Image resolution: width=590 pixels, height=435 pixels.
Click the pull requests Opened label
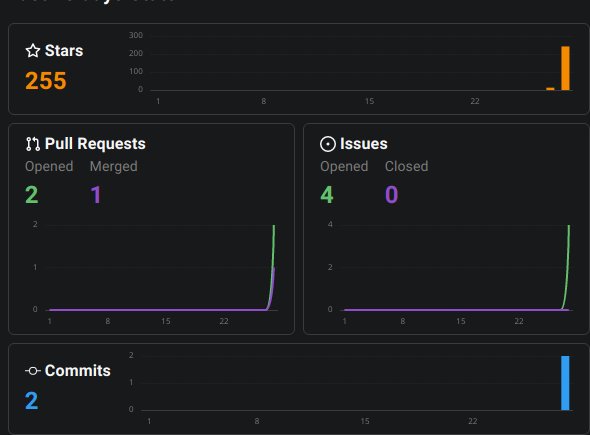[49, 167]
